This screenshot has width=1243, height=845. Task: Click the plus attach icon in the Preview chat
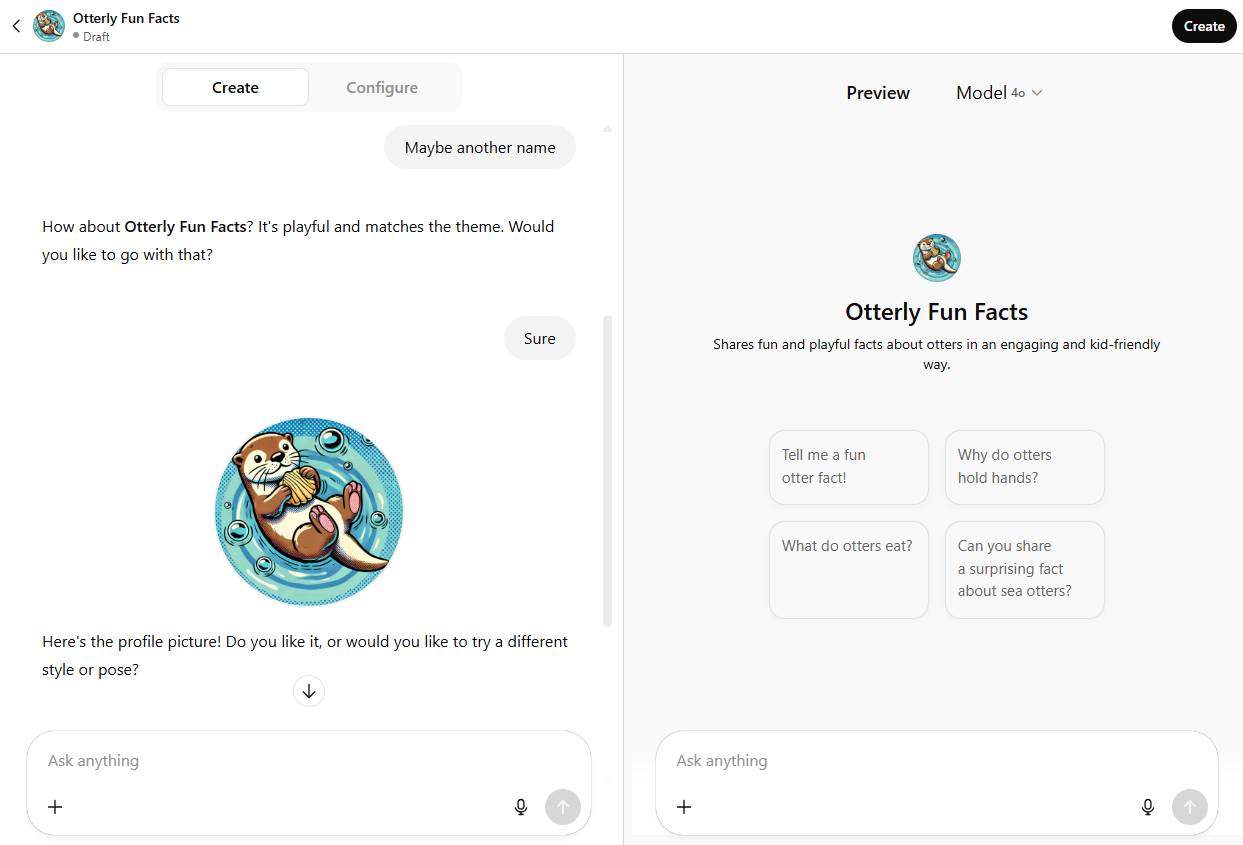[x=684, y=807]
